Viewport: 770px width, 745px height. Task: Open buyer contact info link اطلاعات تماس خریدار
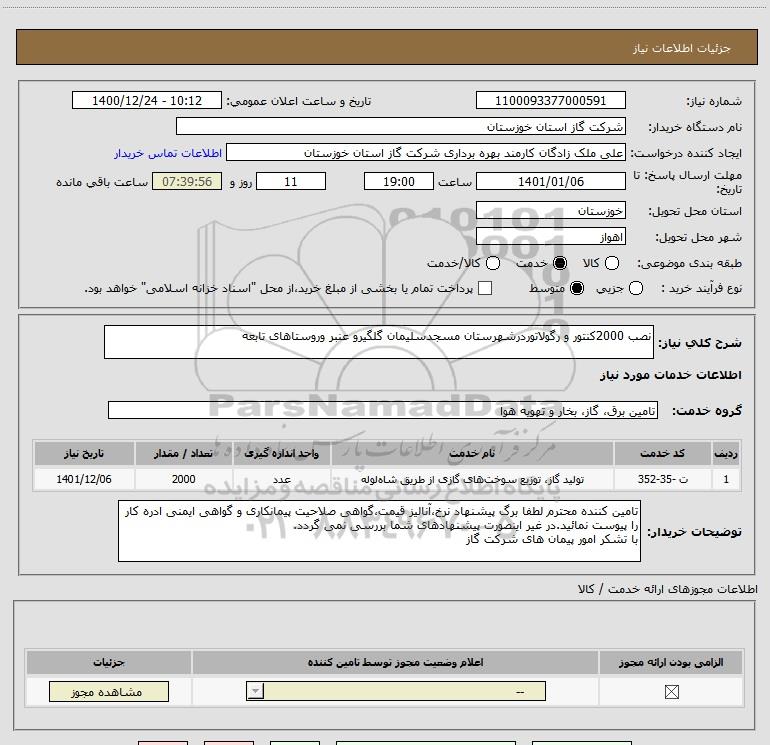click(x=168, y=153)
